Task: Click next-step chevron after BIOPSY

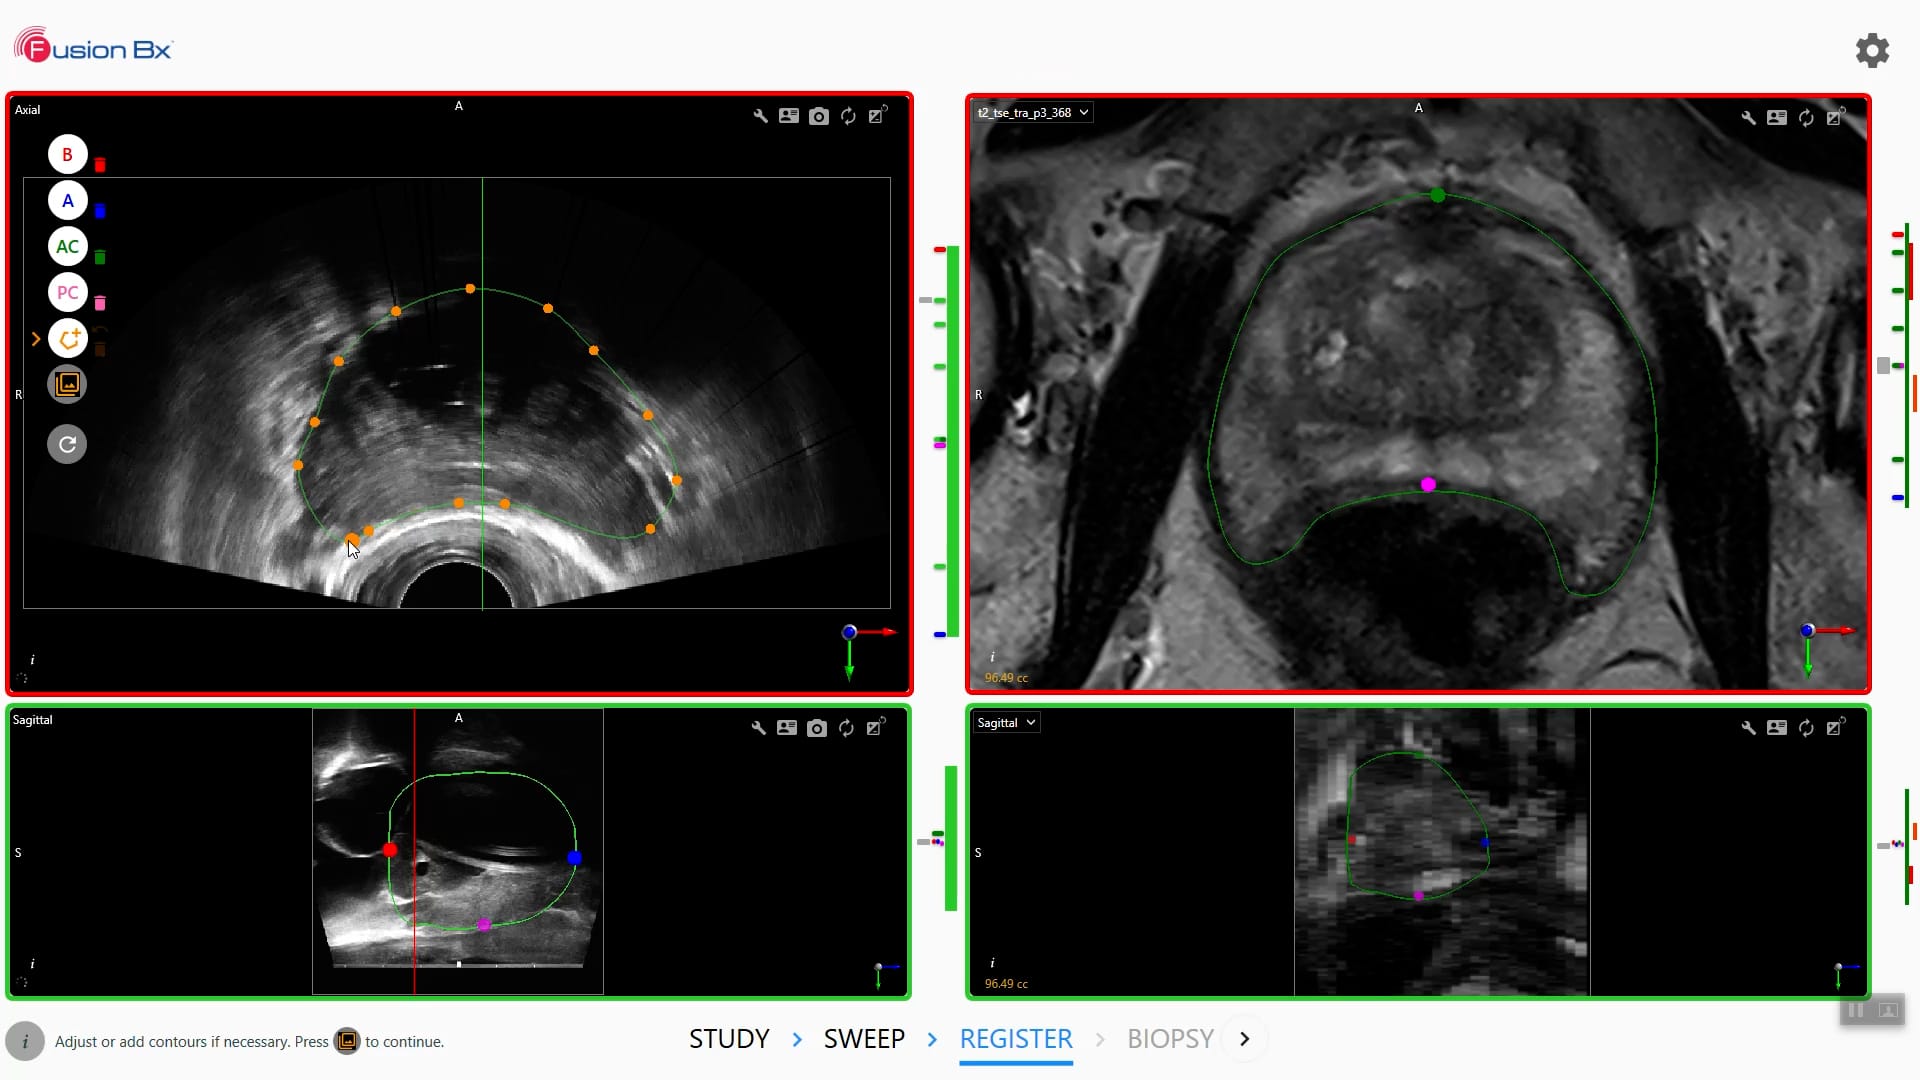Action: click(1245, 1039)
